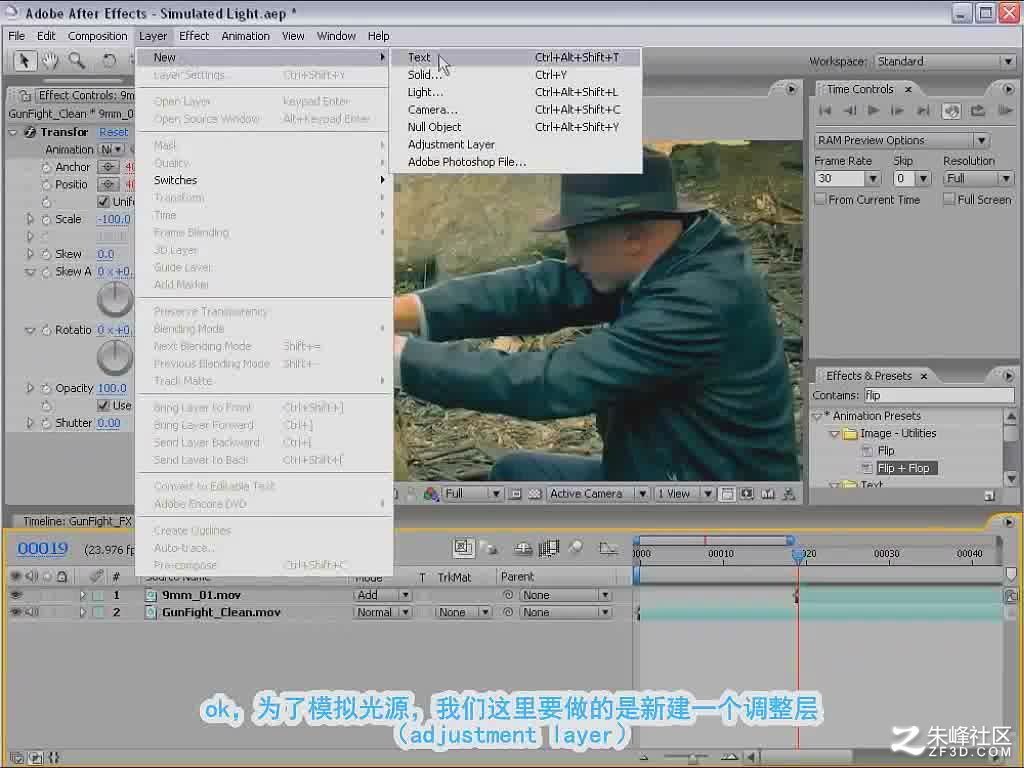Viewport: 1024px width, 768px height.
Task: Click the Opacity value 100.0
Action: 112,389
